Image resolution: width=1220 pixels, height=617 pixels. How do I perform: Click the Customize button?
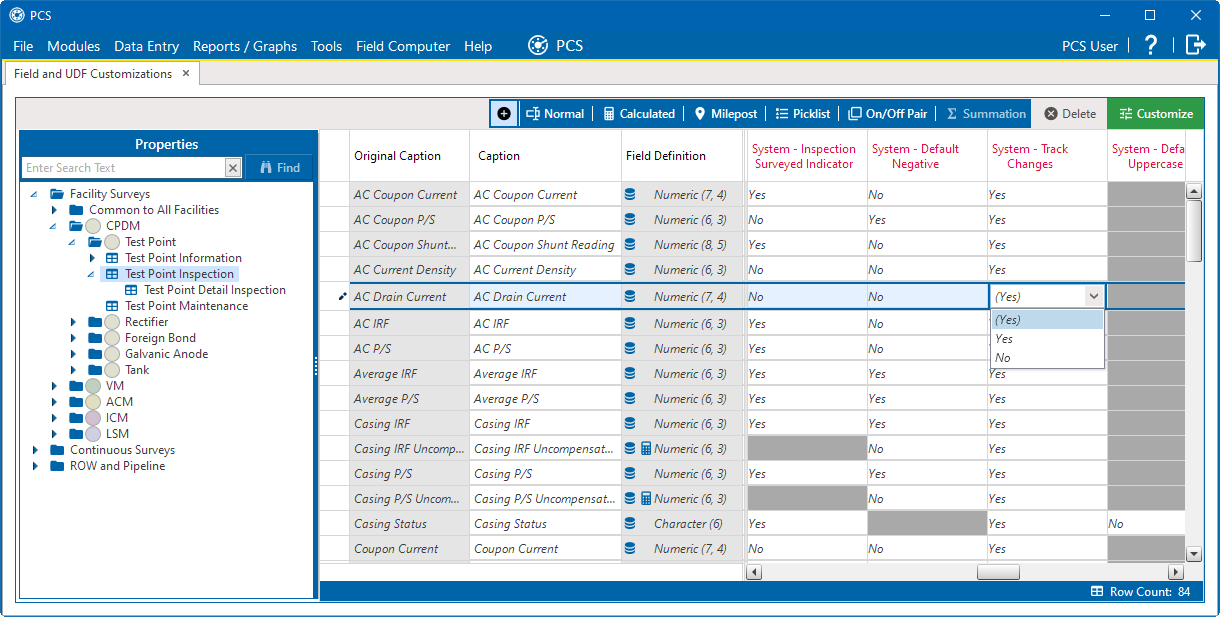point(1155,113)
